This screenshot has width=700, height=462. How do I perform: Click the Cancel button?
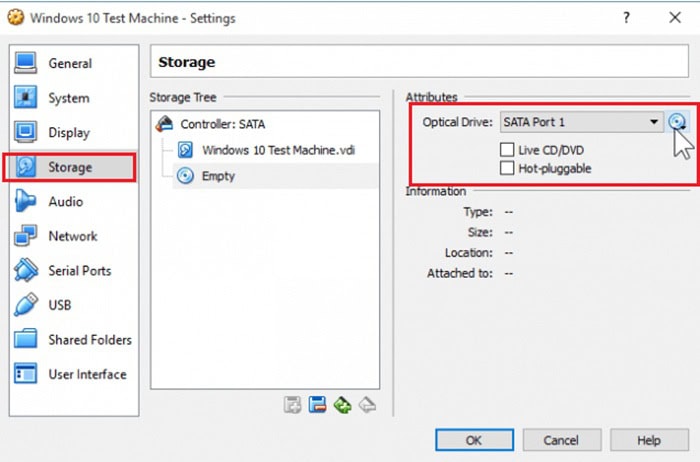(561, 440)
